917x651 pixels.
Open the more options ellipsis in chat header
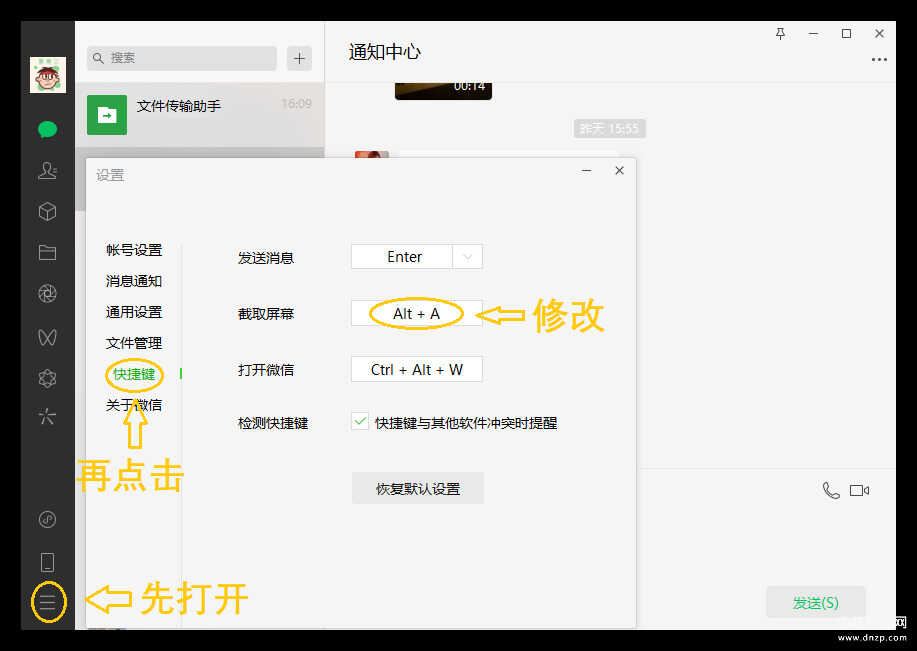click(x=879, y=60)
